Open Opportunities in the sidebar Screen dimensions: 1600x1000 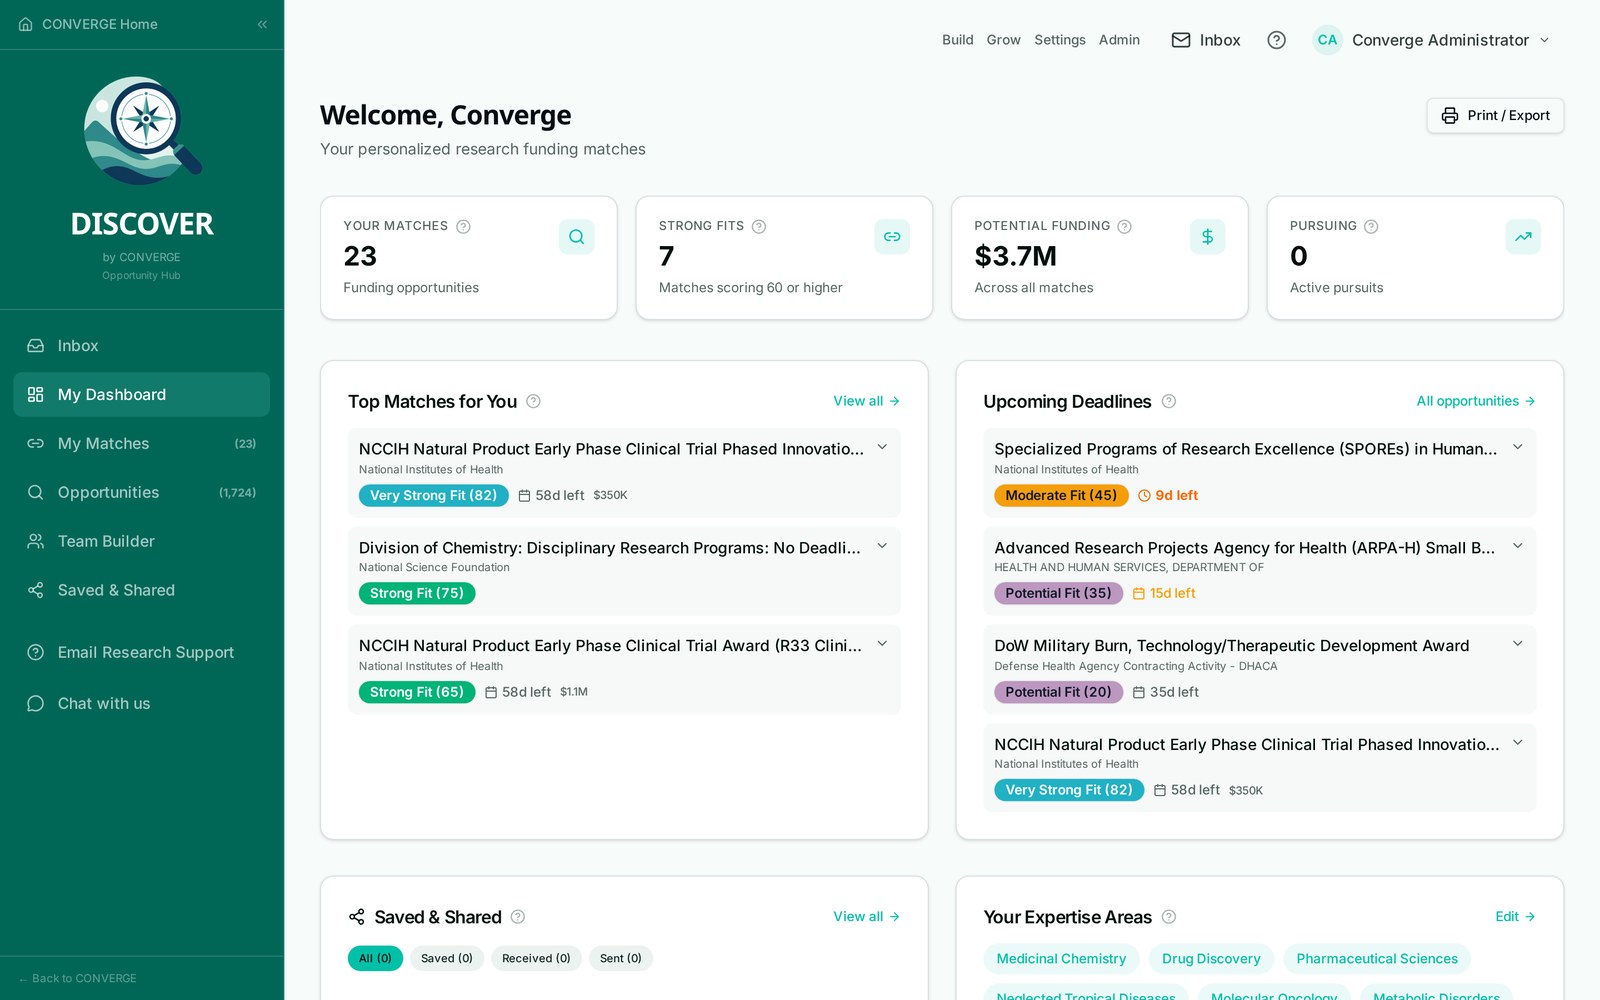point(141,493)
